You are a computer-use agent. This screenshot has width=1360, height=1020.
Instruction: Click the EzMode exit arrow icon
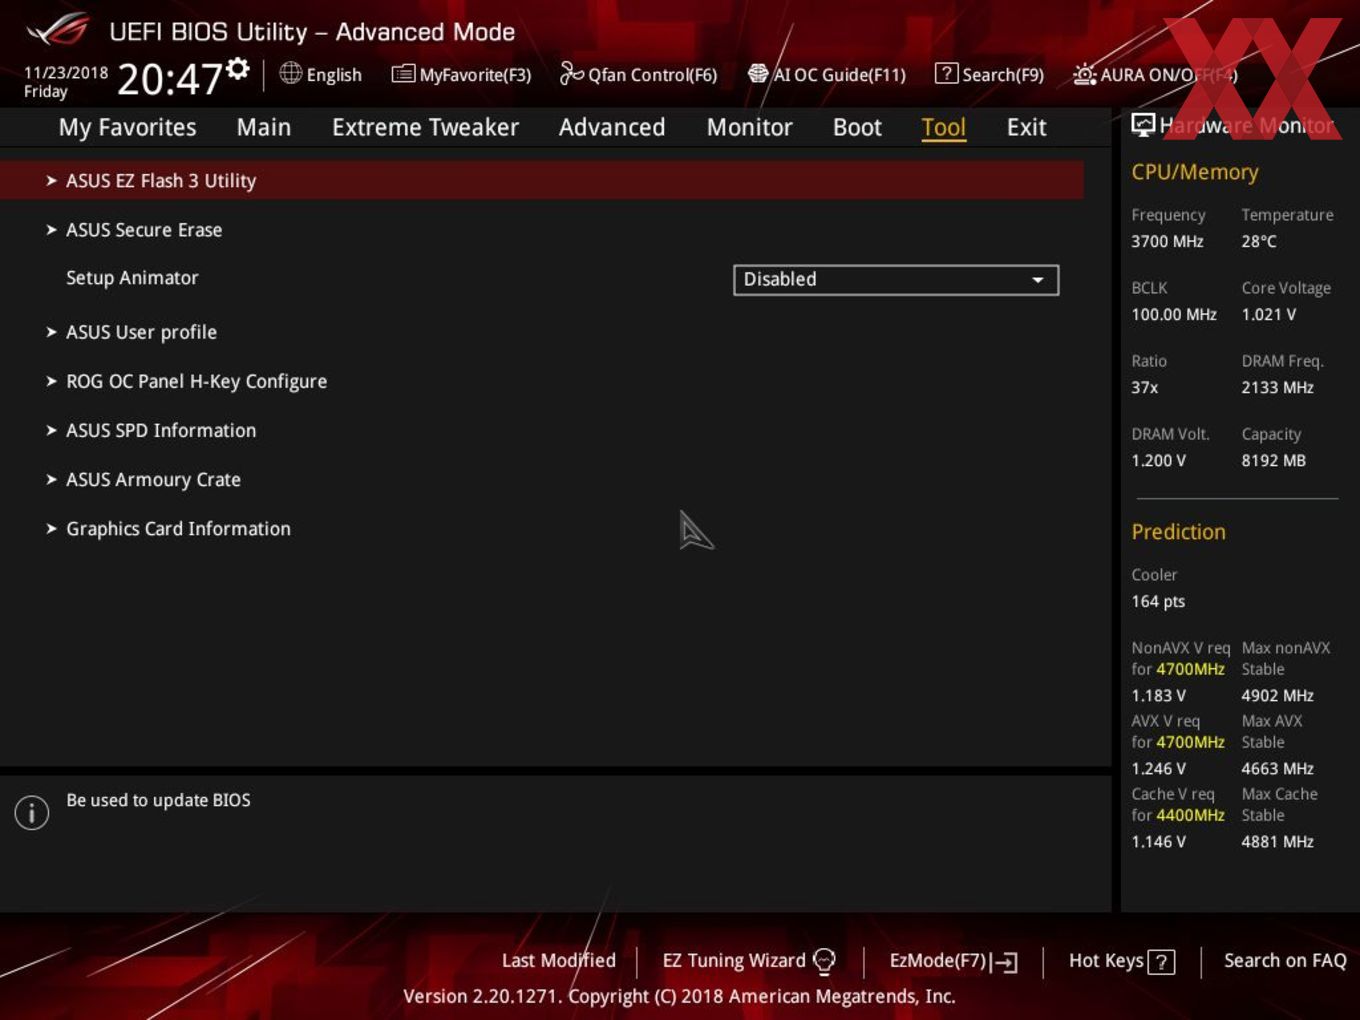[1004, 962]
